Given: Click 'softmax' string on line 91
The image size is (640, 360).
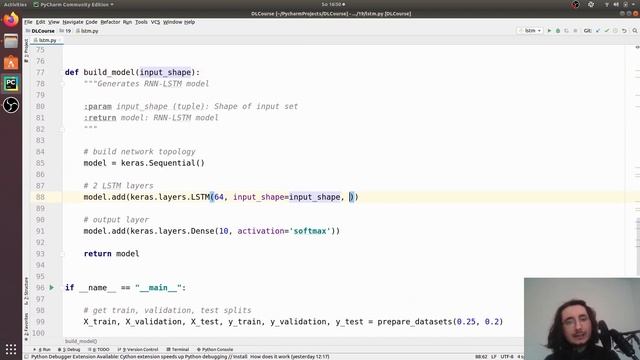Looking at the screenshot, I should 310,231.
